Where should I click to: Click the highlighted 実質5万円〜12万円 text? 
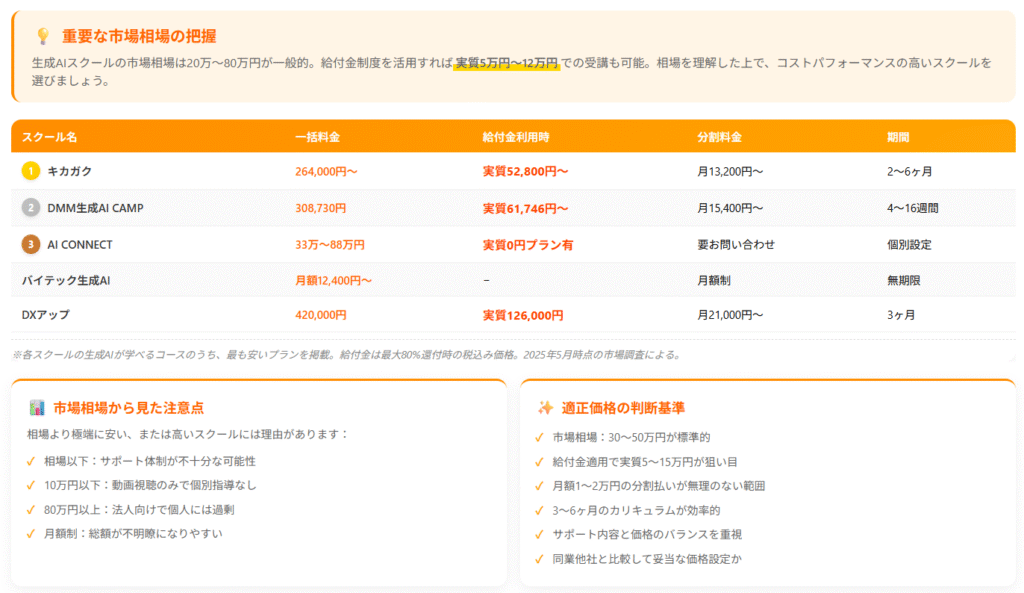[x=507, y=63]
